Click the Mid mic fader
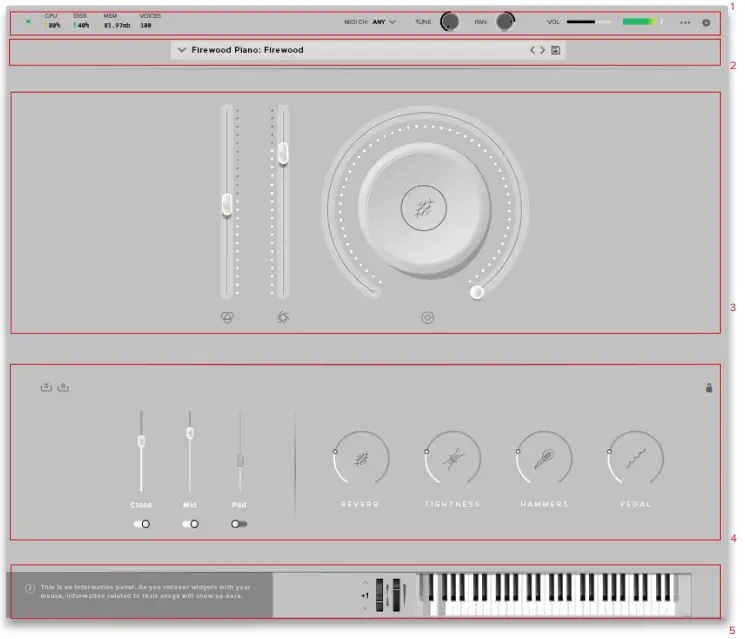This screenshot has width=745, height=639. 190,433
